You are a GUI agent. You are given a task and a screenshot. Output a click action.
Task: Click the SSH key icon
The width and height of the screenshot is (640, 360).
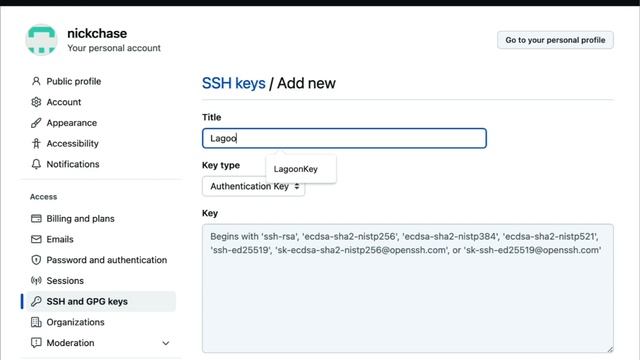(x=36, y=301)
